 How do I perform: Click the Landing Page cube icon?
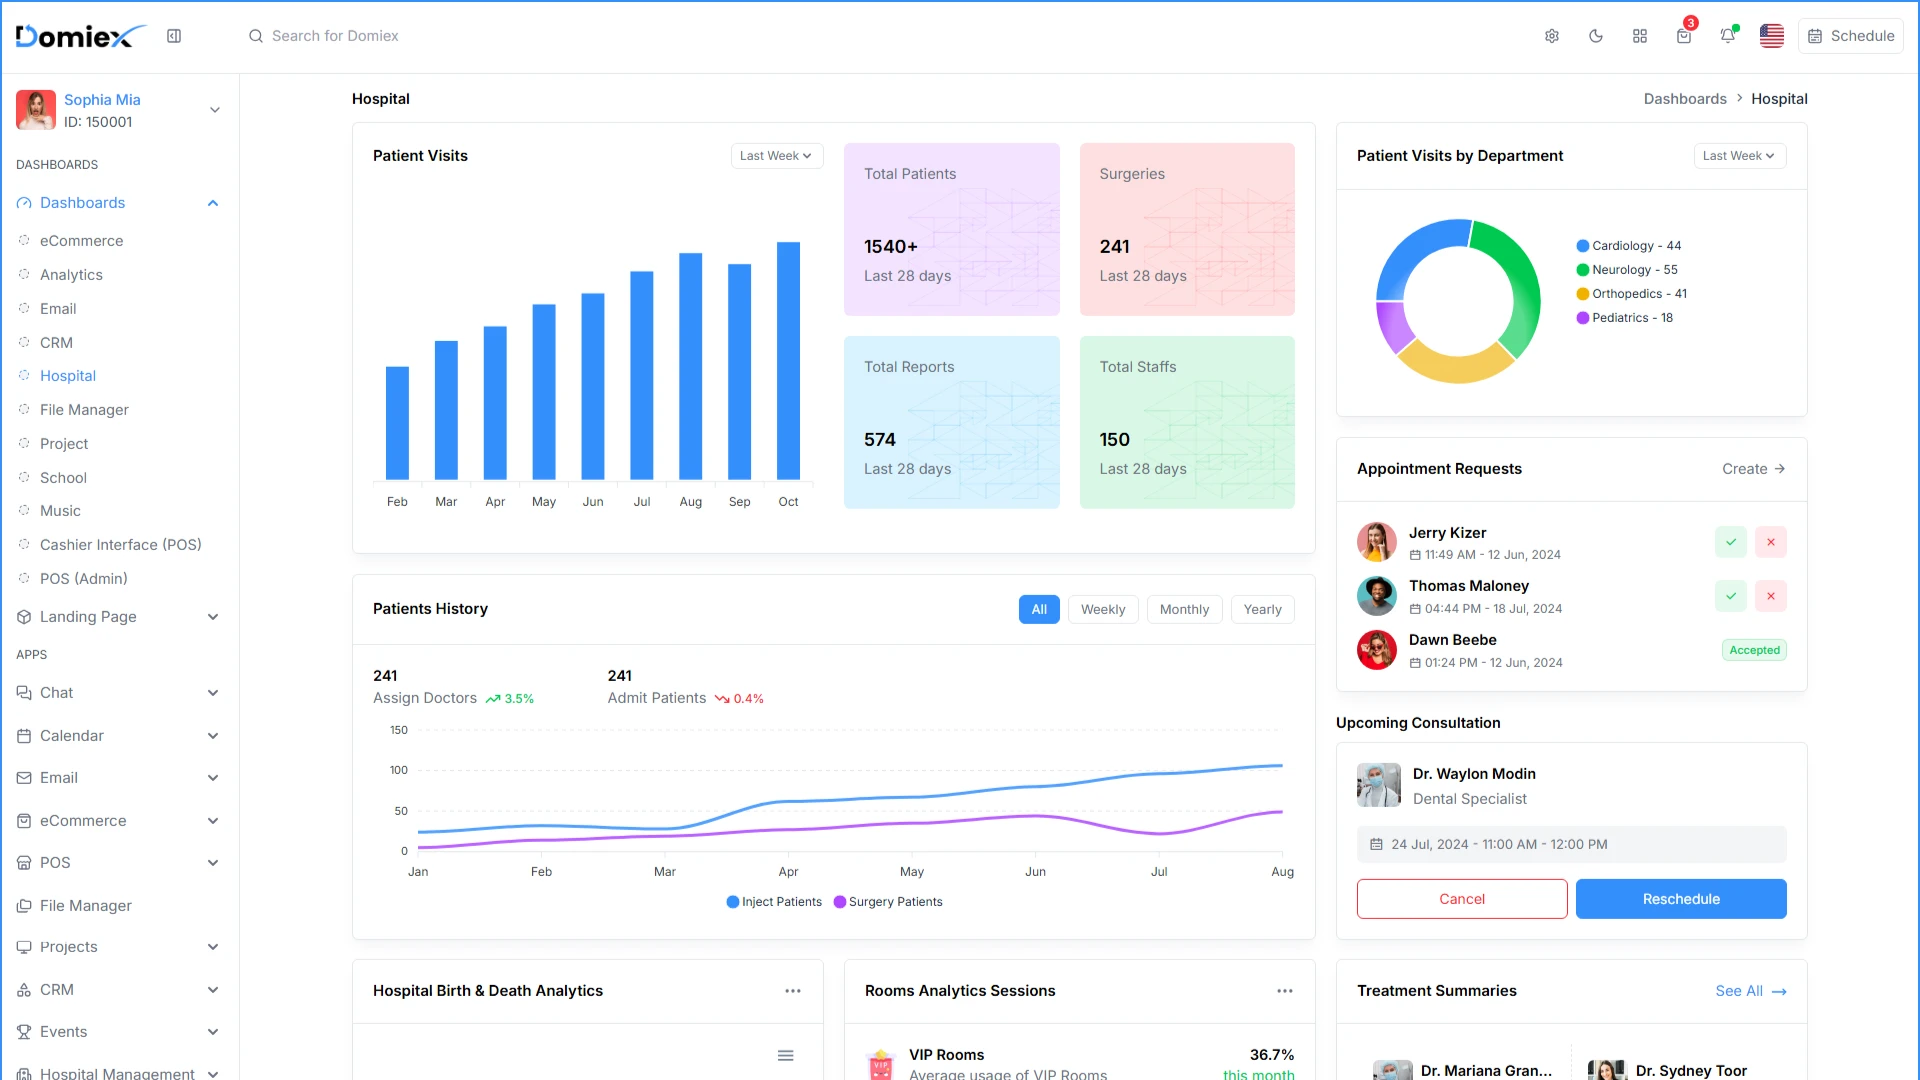[24, 617]
